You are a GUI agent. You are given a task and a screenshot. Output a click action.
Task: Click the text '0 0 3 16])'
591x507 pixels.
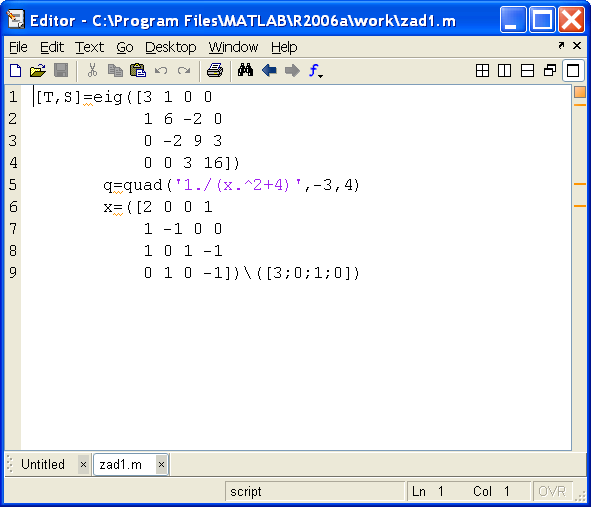[192, 163]
